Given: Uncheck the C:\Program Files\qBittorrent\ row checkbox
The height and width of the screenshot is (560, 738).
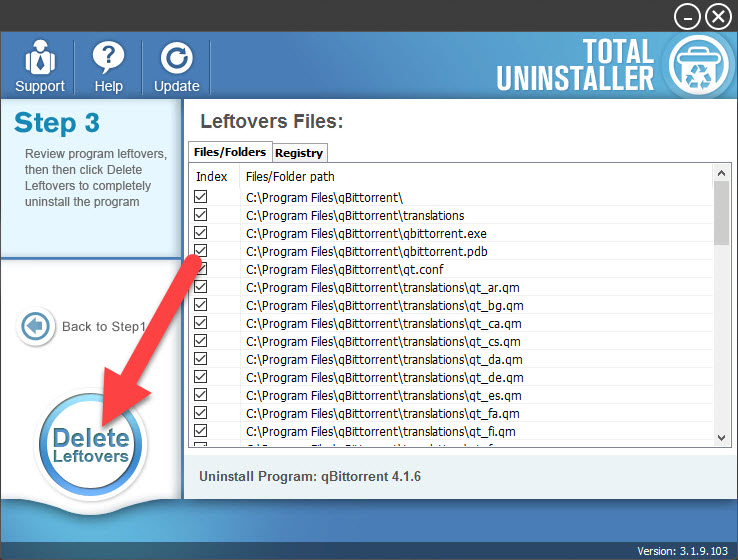Looking at the screenshot, I should click(x=201, y=197).
